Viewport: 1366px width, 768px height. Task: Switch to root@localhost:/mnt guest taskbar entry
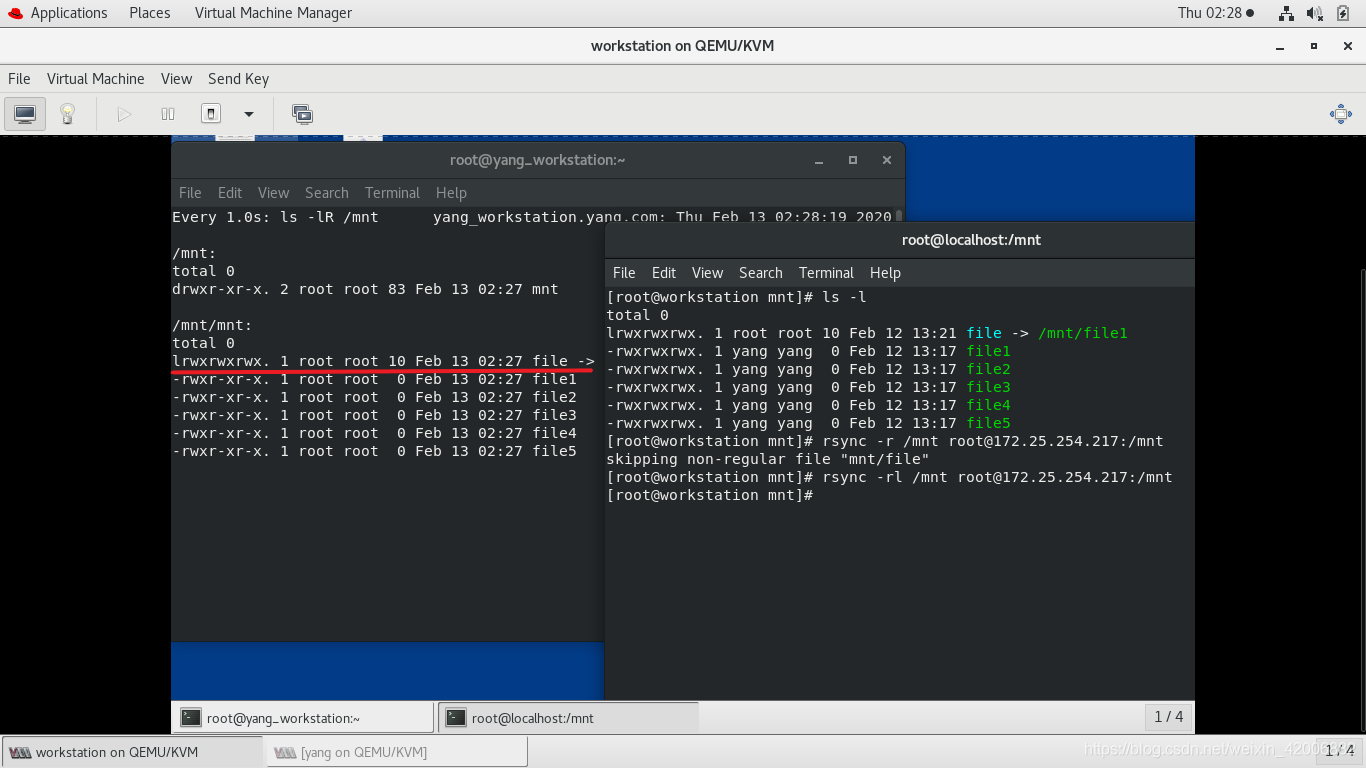tap(568, 717)
